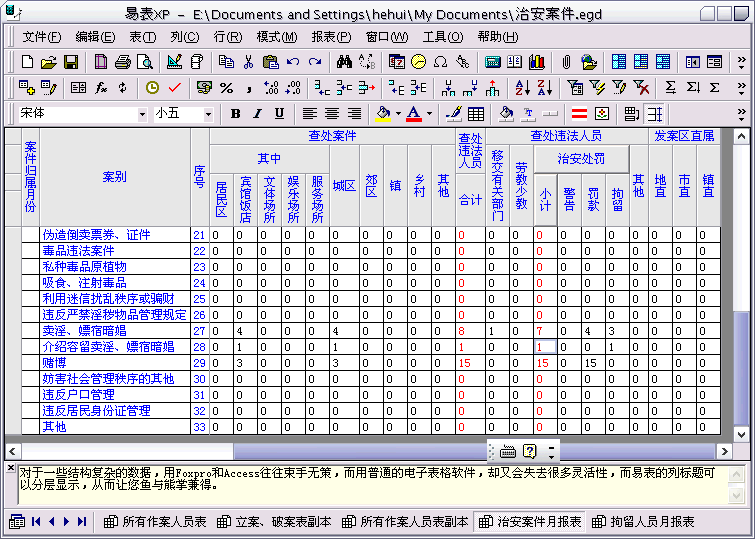755x539 pixels.
Task: Switch to the 拘留人员月报表 tab
Action: pos(644,522)
